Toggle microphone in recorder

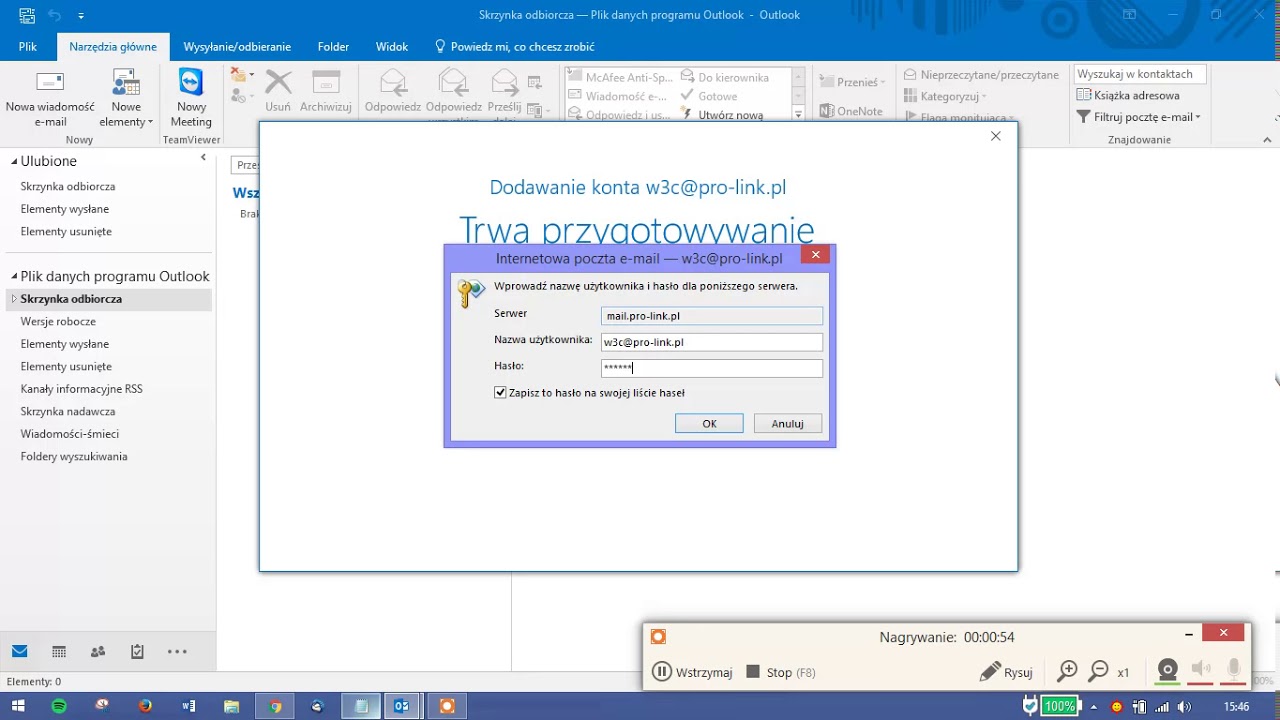click(1234, 670)
